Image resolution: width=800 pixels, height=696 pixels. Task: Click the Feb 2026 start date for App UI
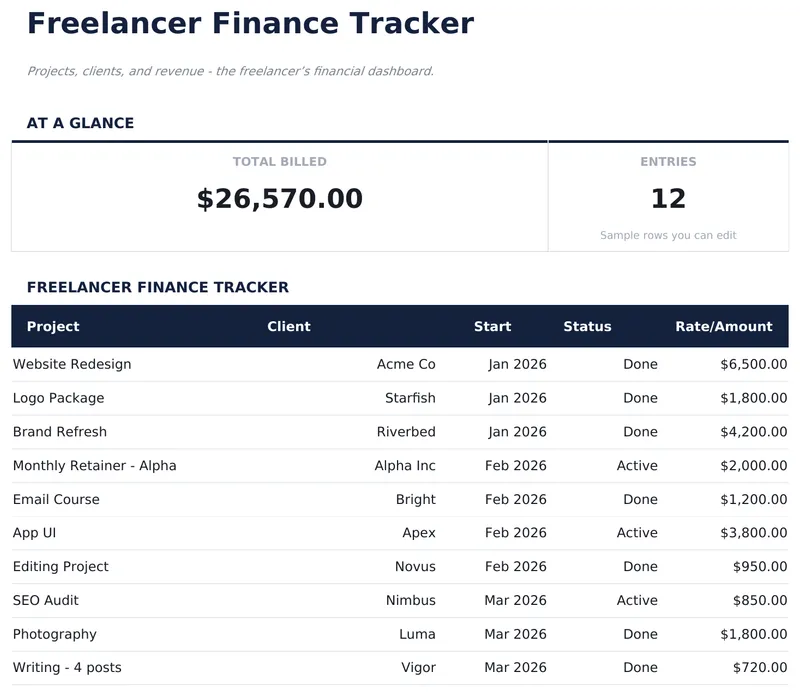(x=515, y=533)
